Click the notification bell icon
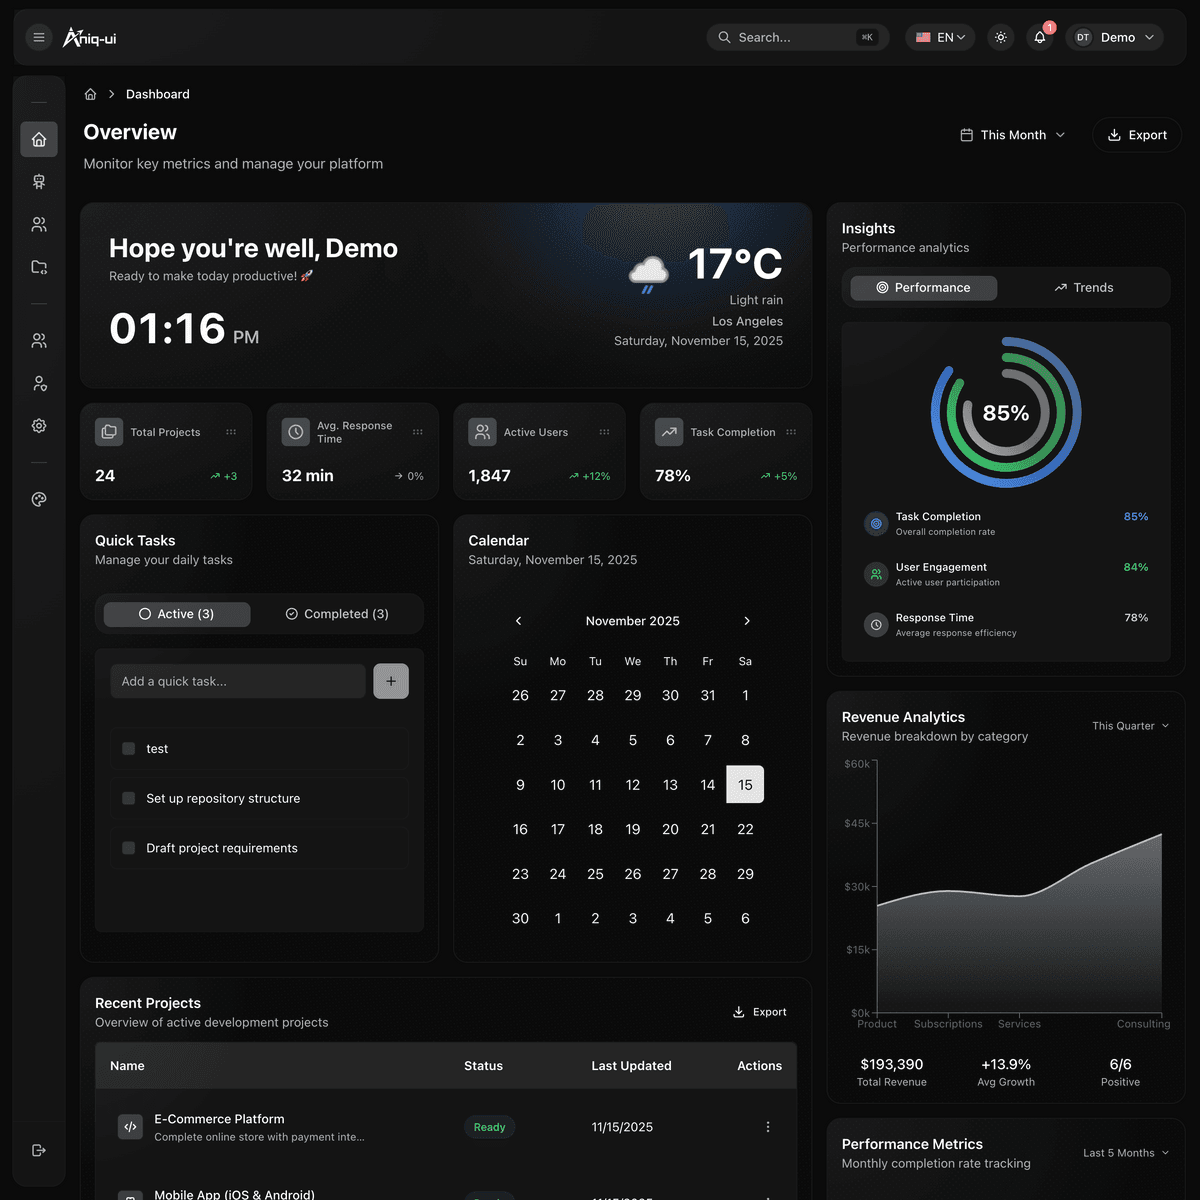1200x1200 pixels. point(1040,38)
